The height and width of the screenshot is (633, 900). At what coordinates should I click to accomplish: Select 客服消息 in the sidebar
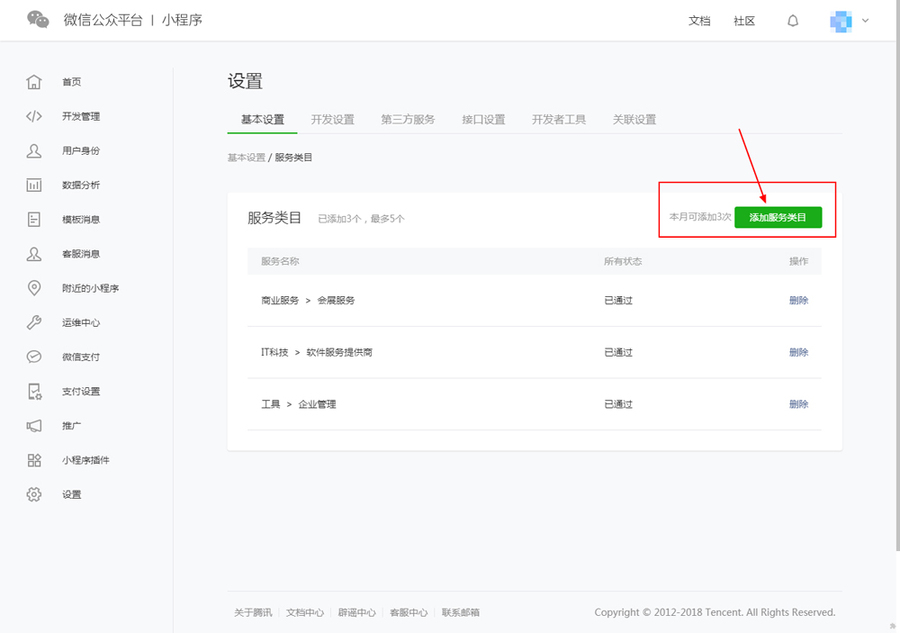81,254
